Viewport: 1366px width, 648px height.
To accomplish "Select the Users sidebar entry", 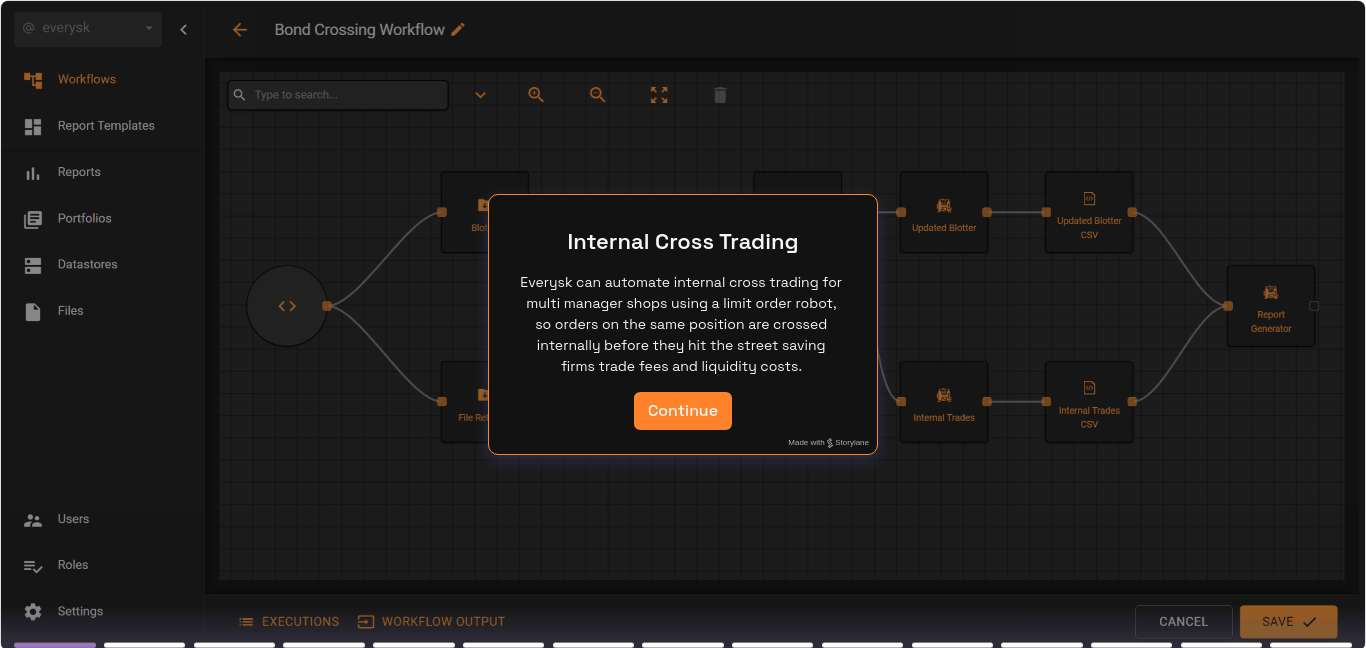I will 33,519.
